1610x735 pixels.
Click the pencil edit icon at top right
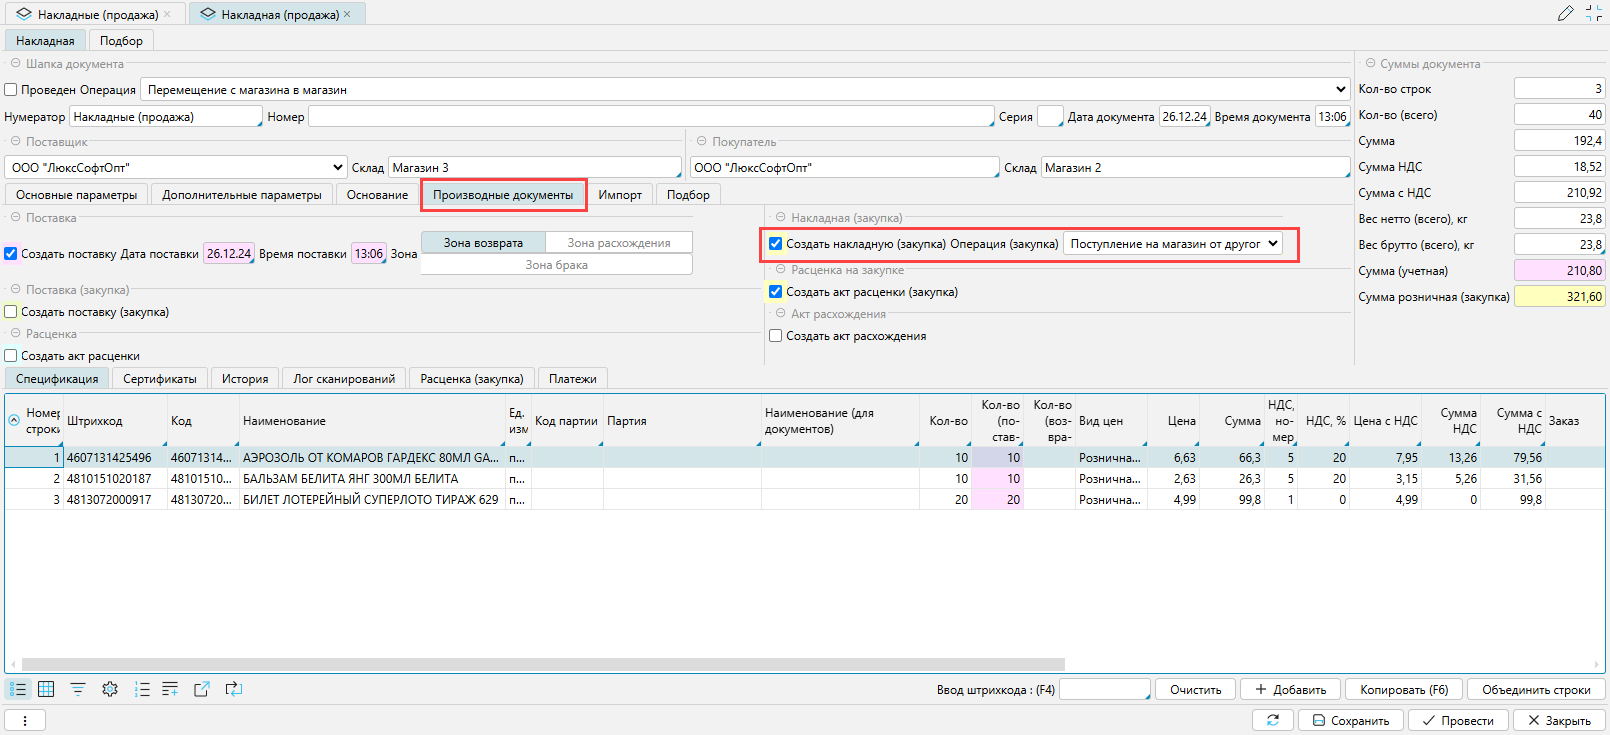pos(1565,13)
